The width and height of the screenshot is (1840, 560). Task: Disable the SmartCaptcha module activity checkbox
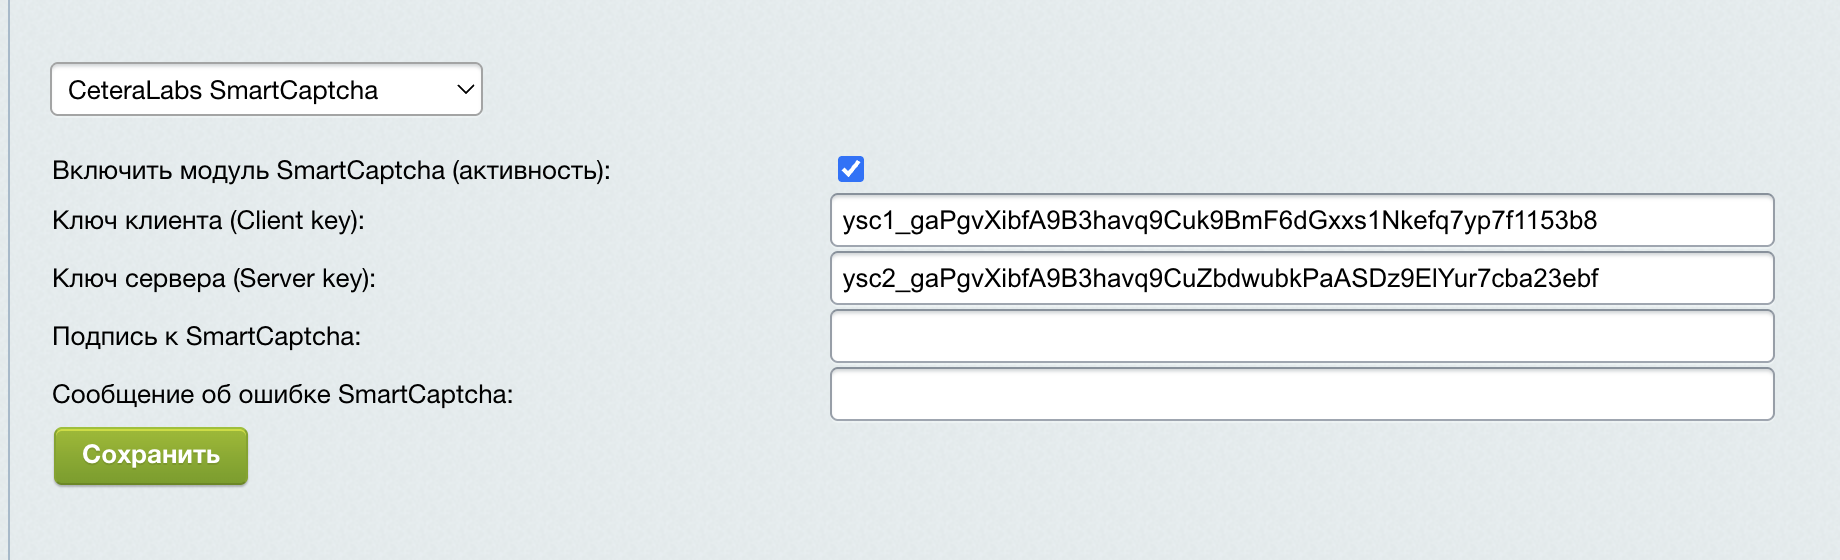coord(851,169)
